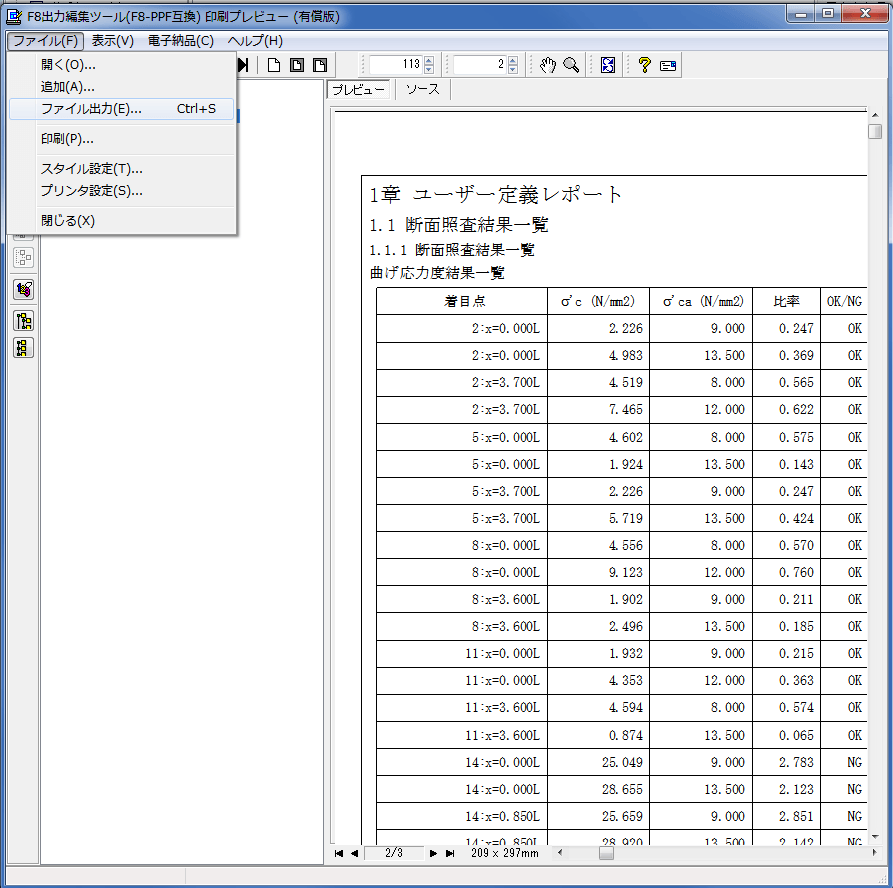
Task: Click the heading 1.1 断面照査結果一覧
Action: tap(458, 226)
